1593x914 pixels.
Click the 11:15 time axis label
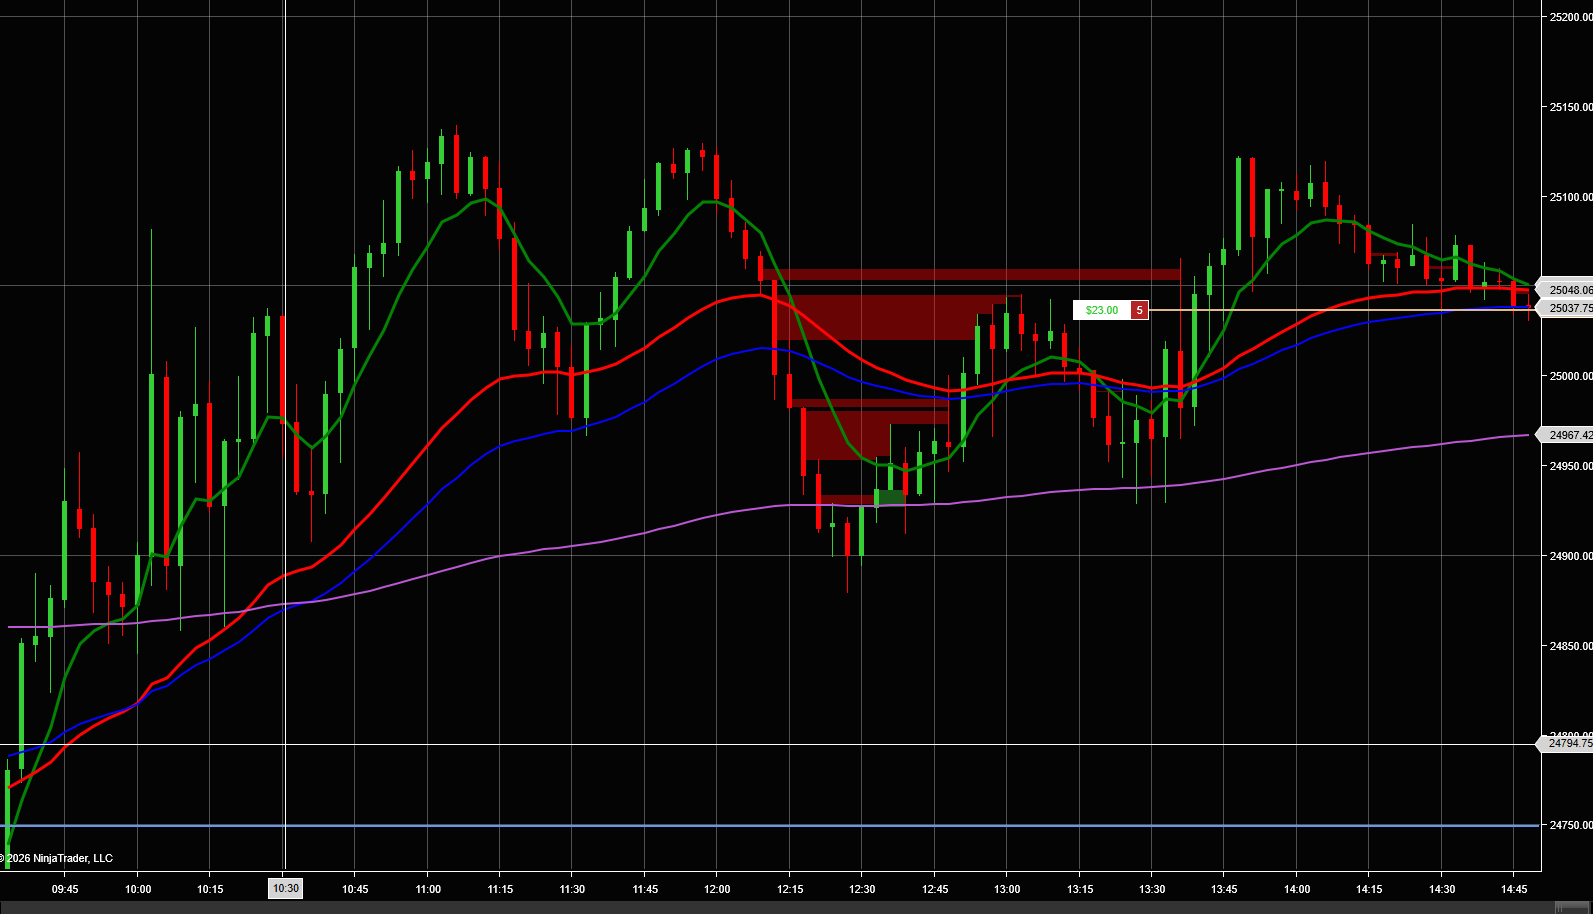pyautogui.click(x=500, y=889)
